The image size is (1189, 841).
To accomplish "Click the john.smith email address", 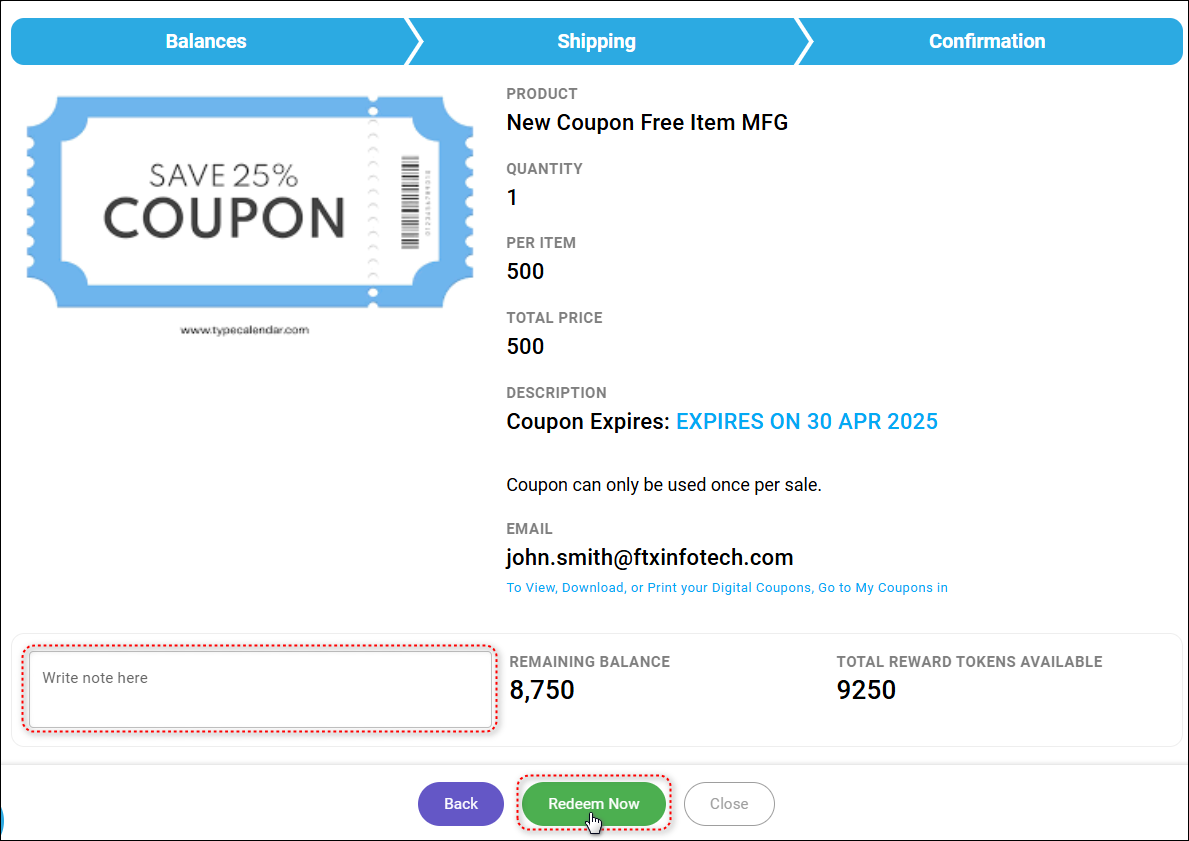I will 650,558.
